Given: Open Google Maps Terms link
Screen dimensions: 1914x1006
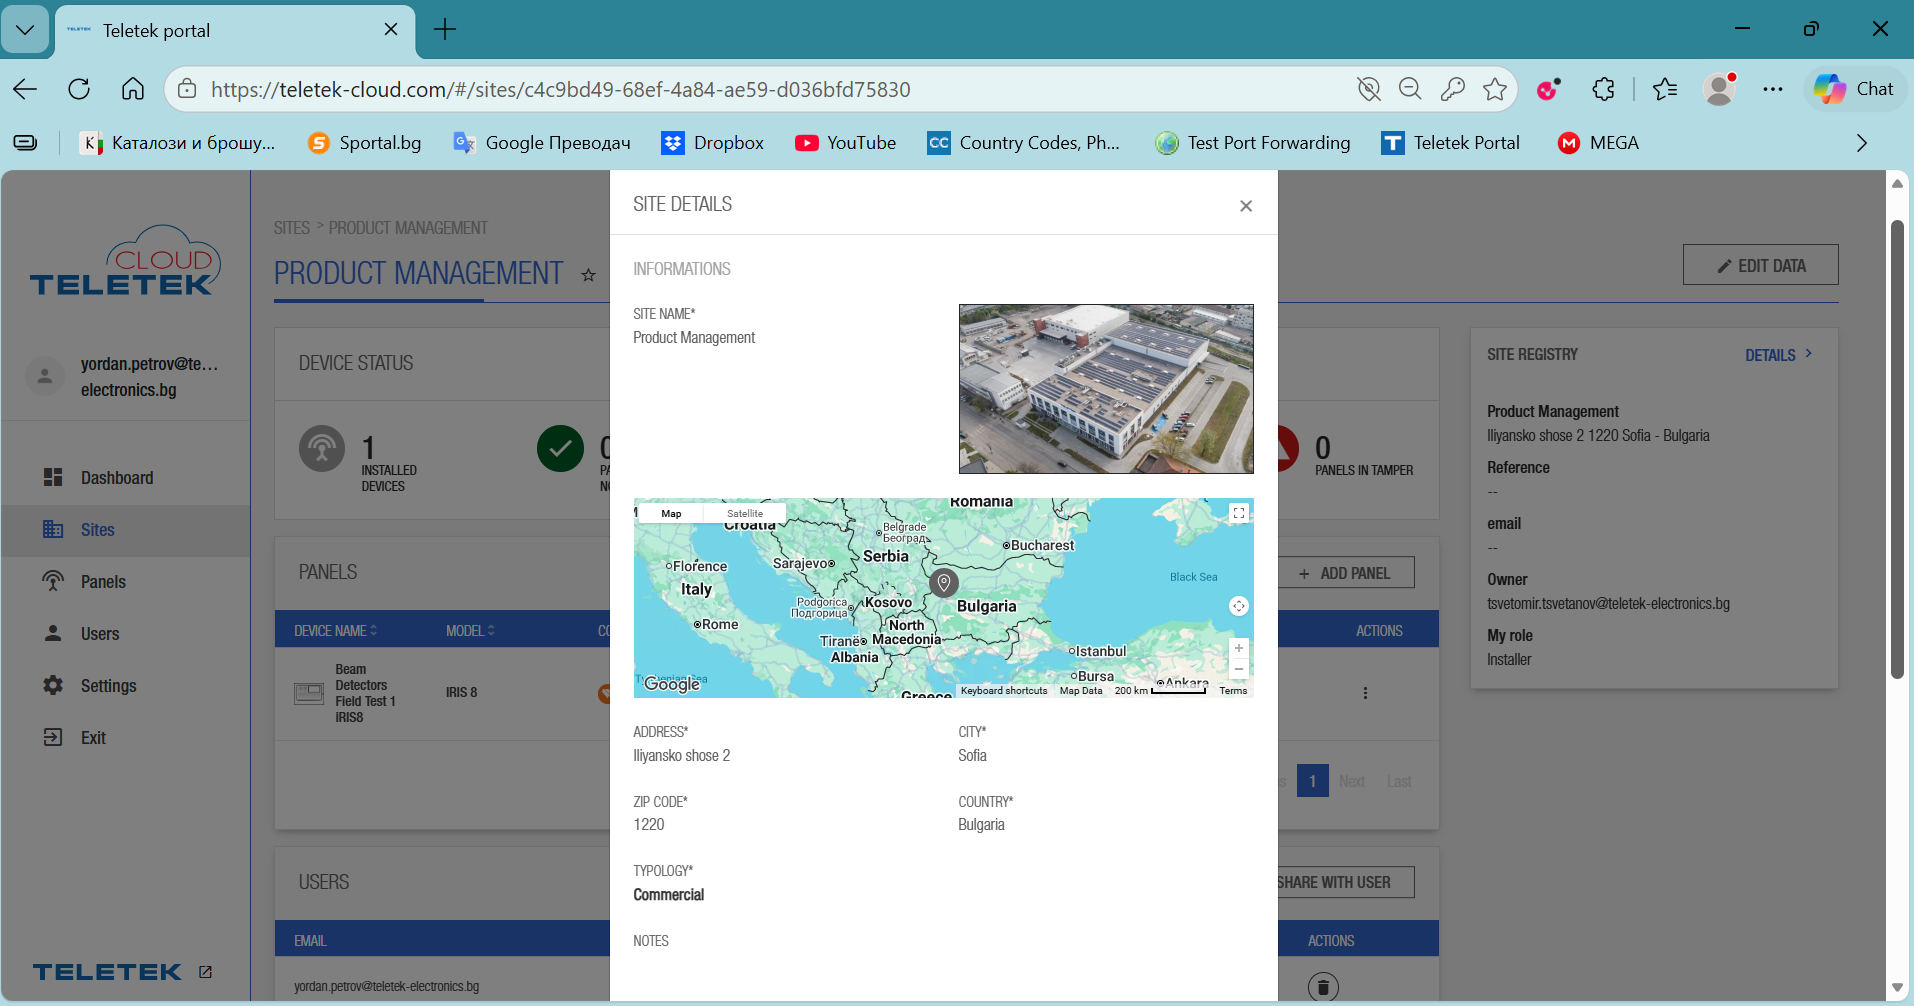Looking at the screenshot, I should [x=1233, y=691].
